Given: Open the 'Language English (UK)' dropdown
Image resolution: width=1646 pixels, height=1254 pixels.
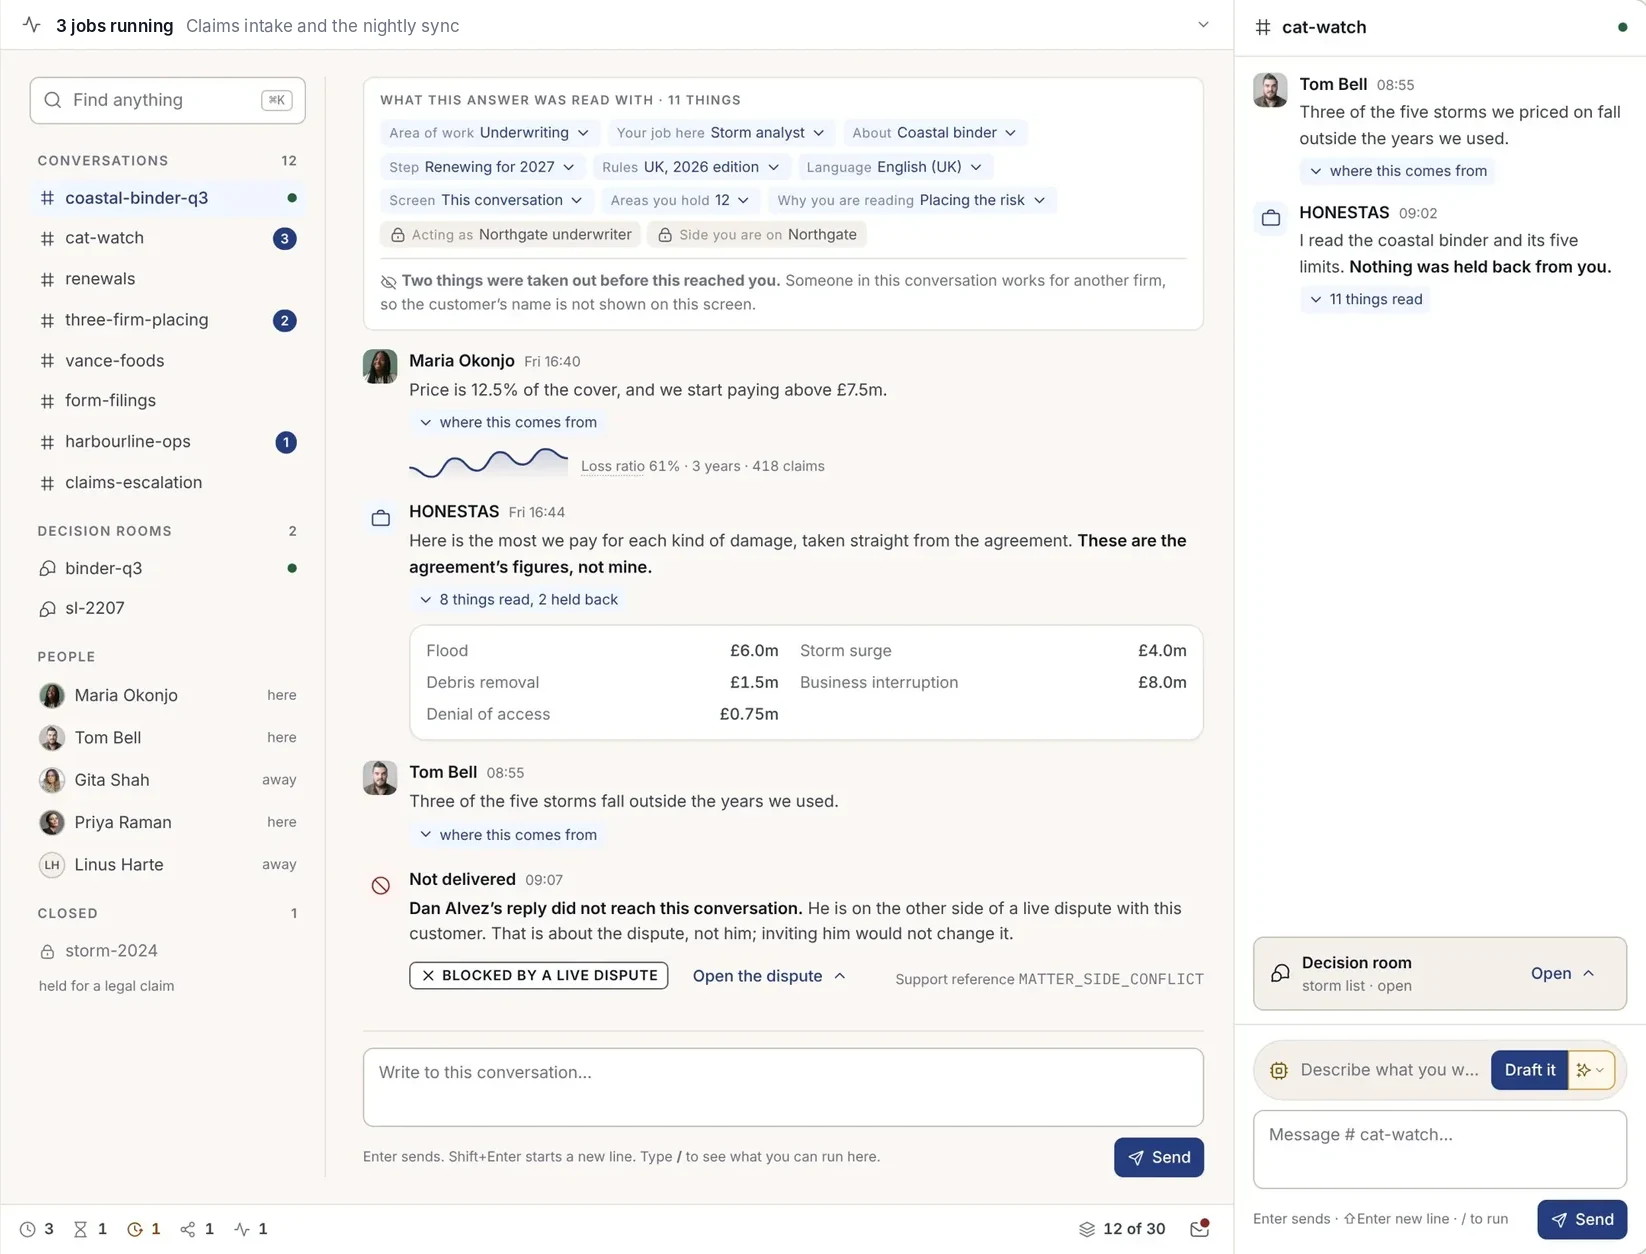Looking at the screenshot, I should tap(894, 167).
